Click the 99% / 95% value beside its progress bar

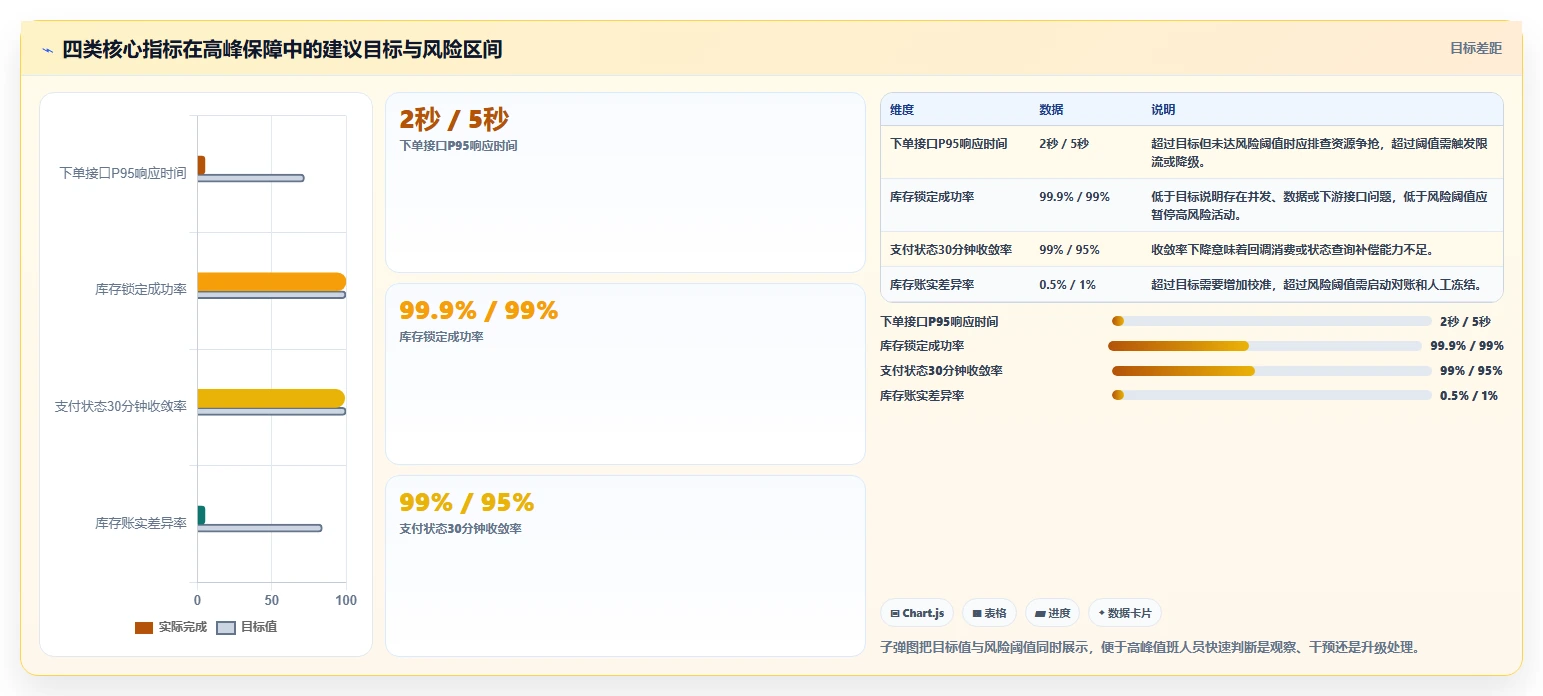coord(1471,370)
